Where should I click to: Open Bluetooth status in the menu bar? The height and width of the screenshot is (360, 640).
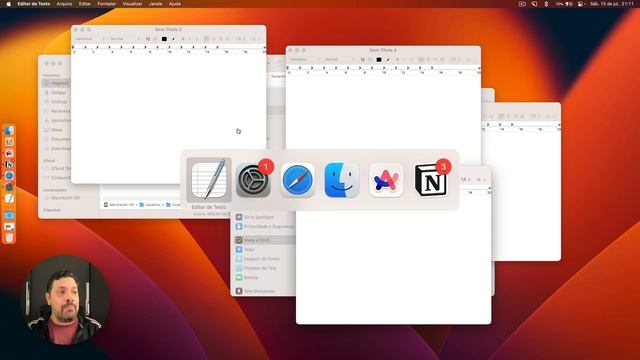[546, 4]
